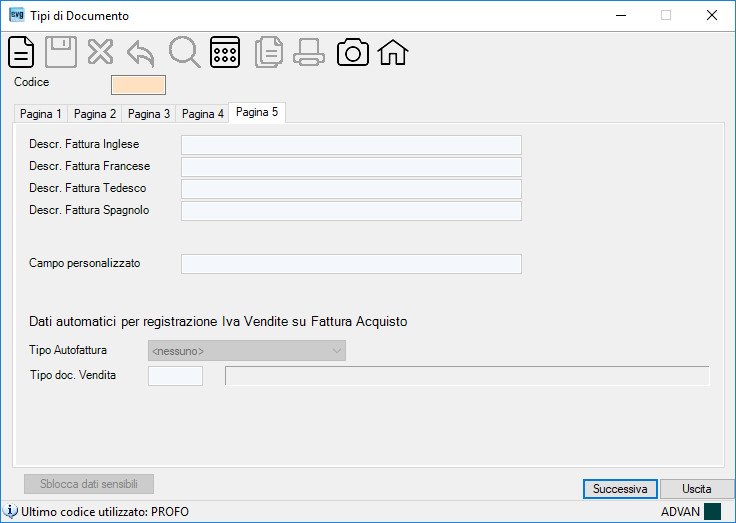The image size is (736, 523).
Task: Click the dark green status square
Action: [x=713, y=512]
